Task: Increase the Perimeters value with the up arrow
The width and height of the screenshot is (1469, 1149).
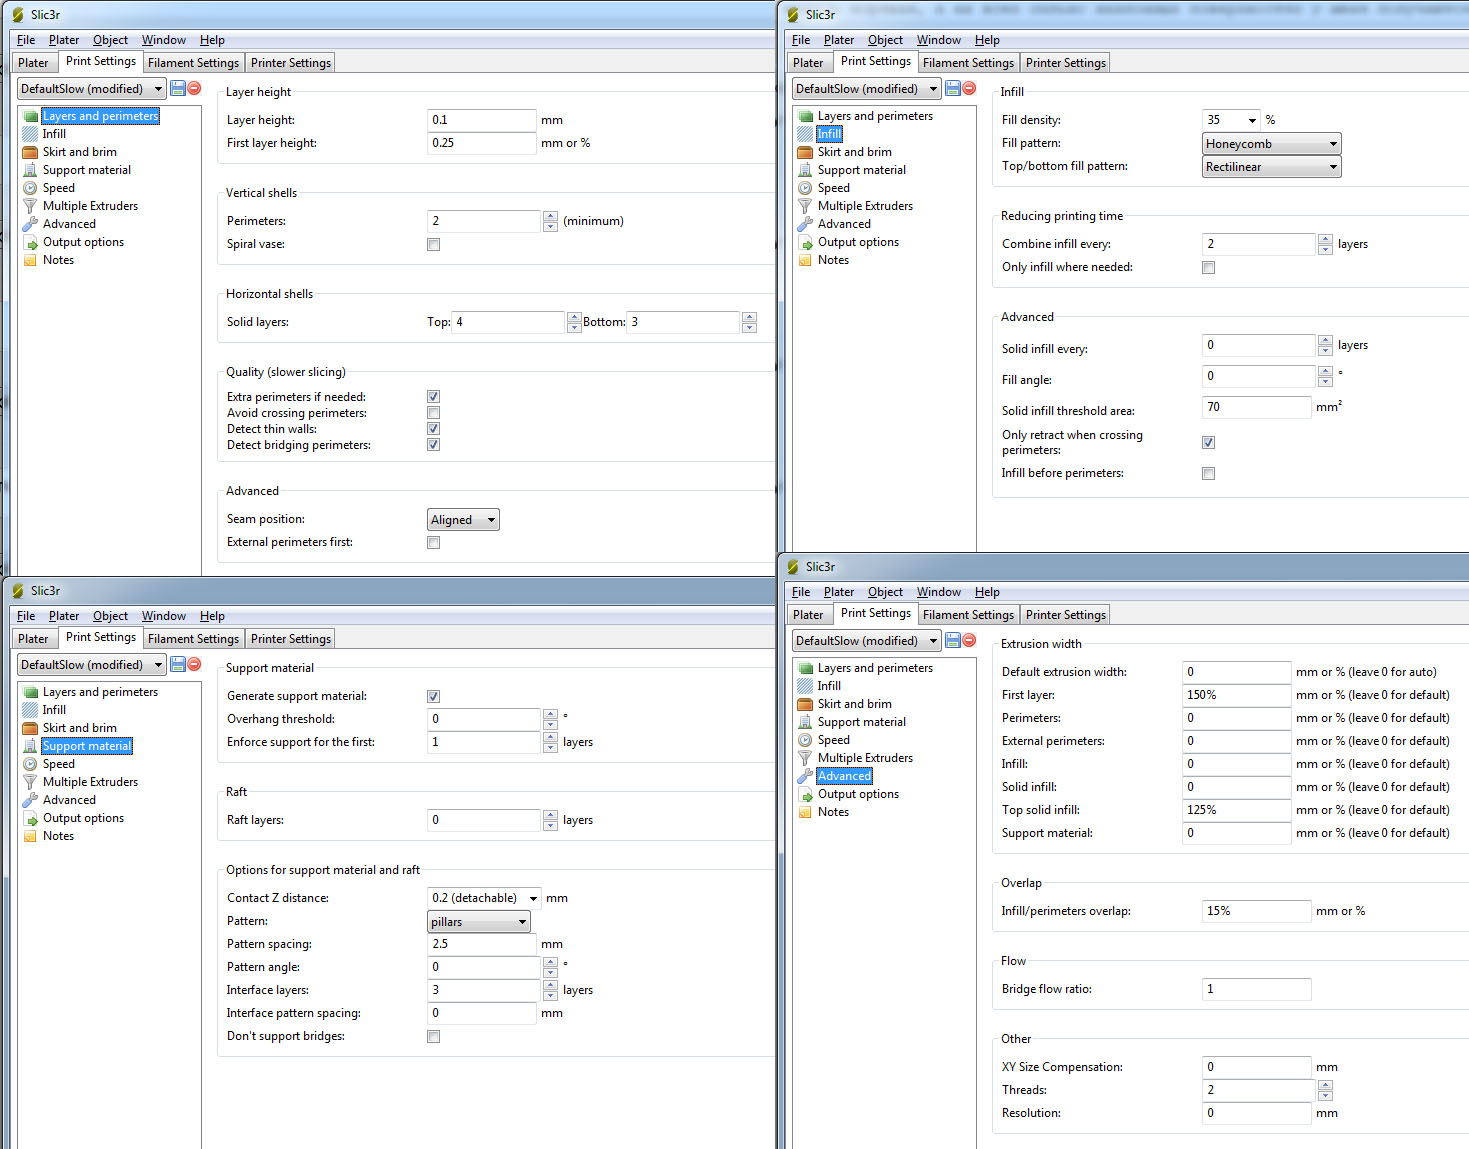Action: coord(550,216)
